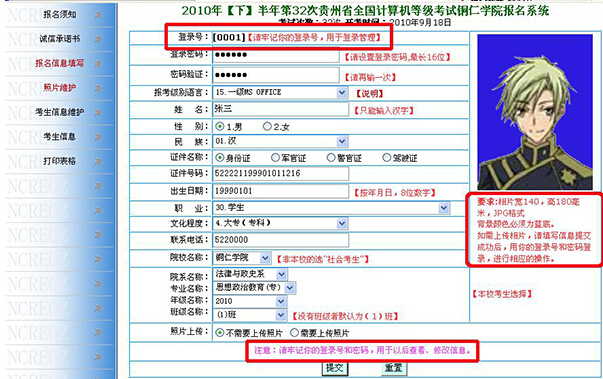Open the 报名须知 sidebar menu item

(x=60, y=15)
